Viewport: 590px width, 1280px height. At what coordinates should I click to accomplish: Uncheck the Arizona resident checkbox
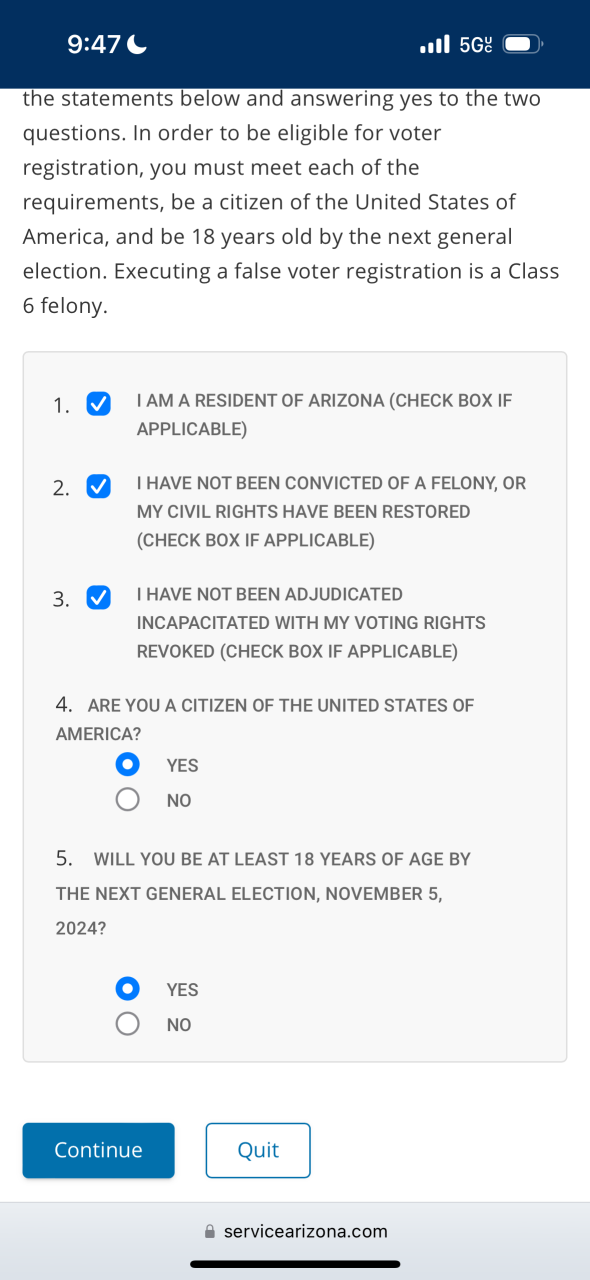pyautogui.click(x=98, y=403)
